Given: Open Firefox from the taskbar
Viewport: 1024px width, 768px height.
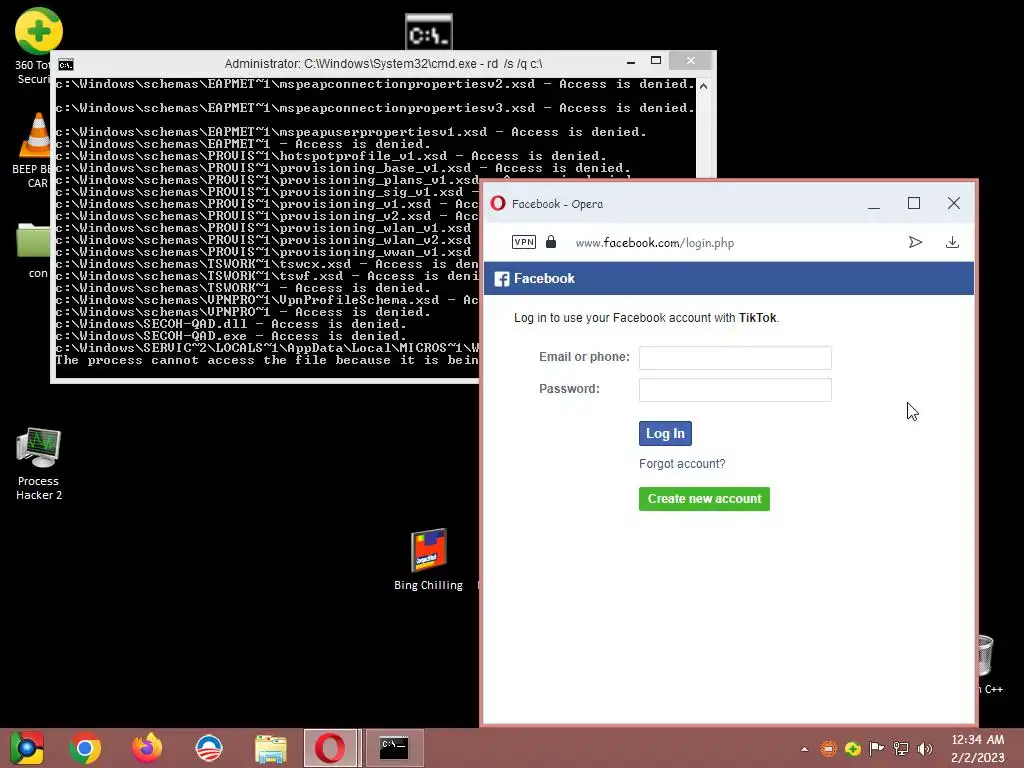Looking at the screenshot, I should pyautogui.click(x=147, y=748).
